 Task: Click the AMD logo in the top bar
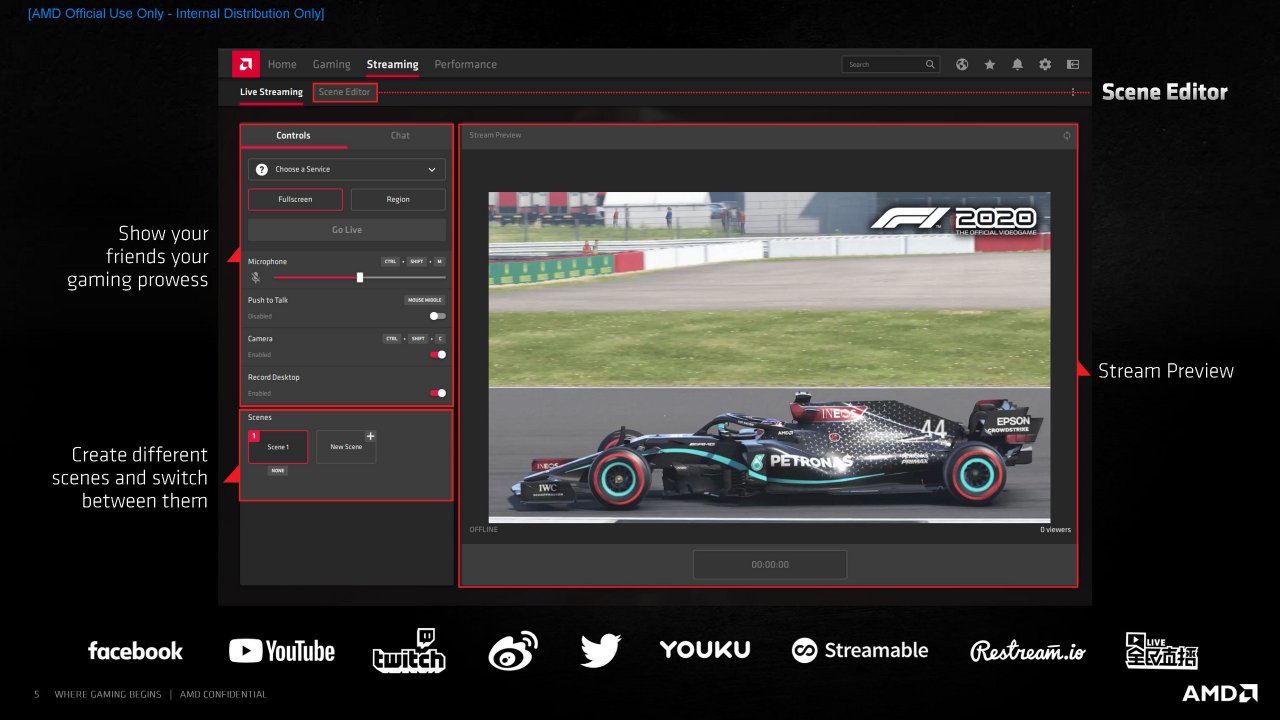pyautogui.click(x=245, y=64)
